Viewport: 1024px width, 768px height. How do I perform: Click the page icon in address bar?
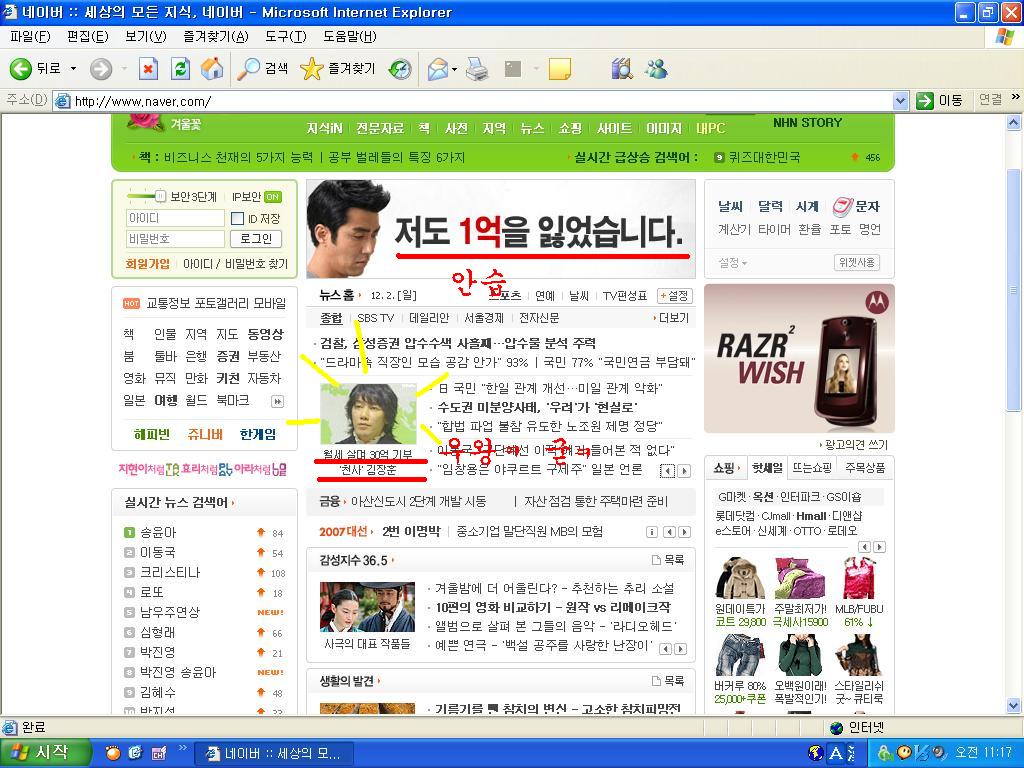63,101
